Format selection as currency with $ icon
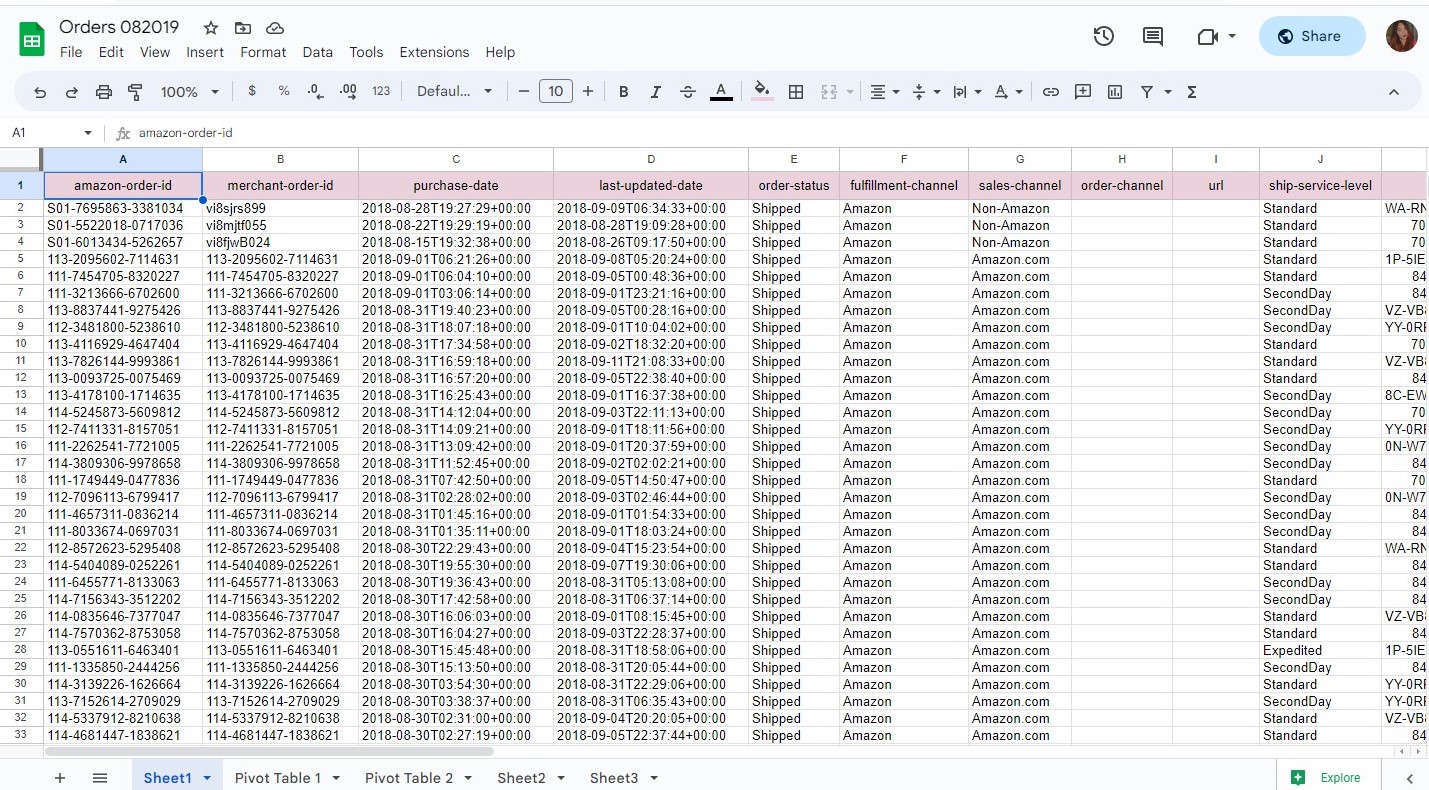The height and width of the screenshot is (790, 1429). point(252,91)
